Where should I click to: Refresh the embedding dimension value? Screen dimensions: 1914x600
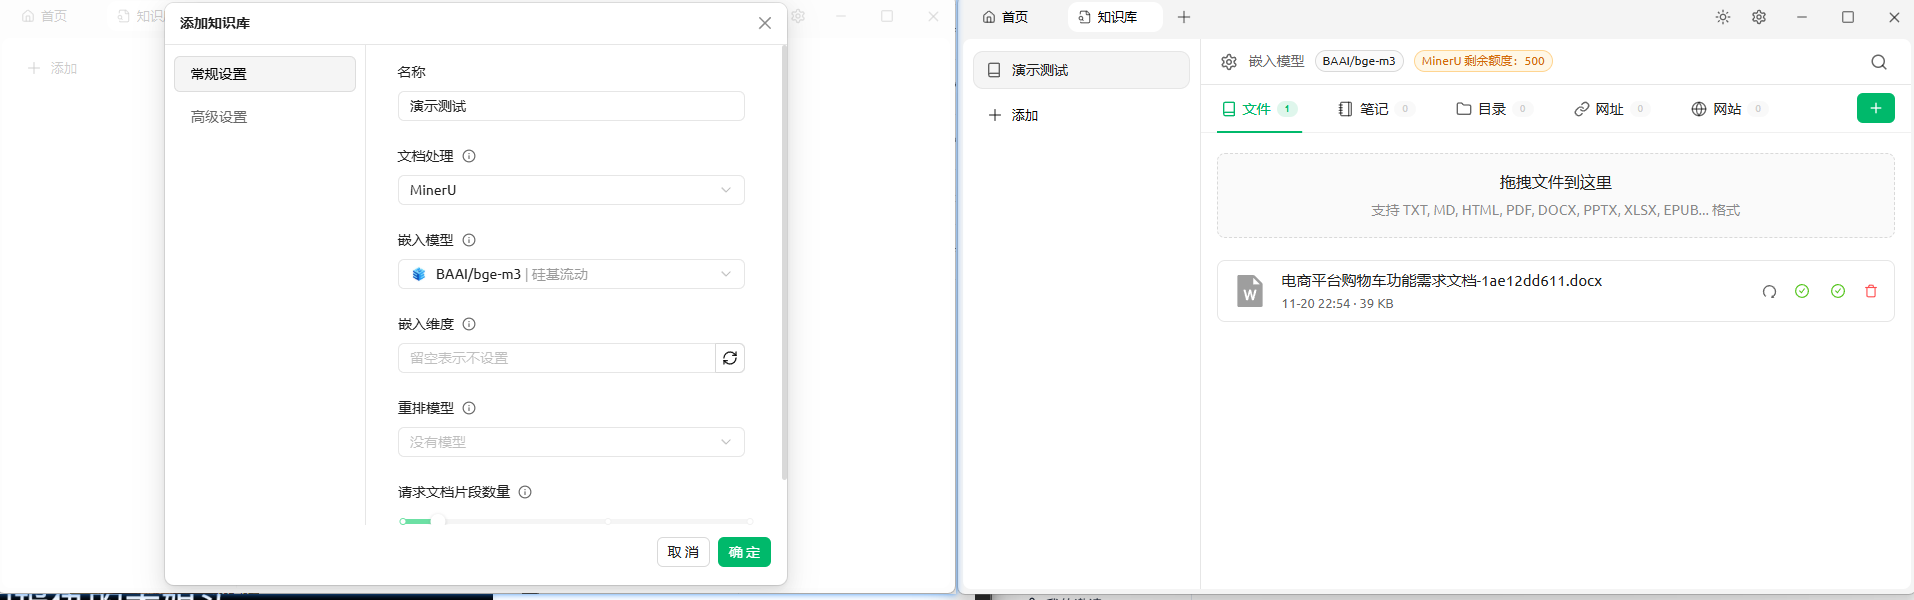[730, 358]
